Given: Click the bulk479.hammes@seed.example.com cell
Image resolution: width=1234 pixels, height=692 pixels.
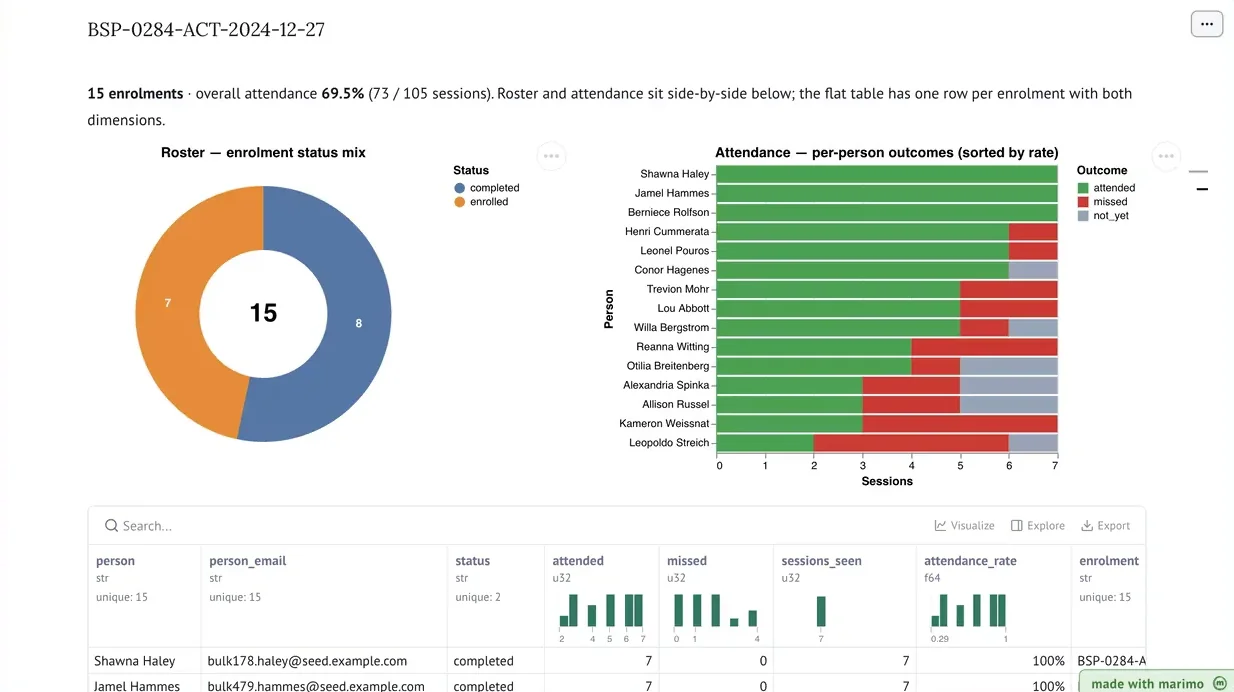Looking at the screenshot, I should (x=316, y=686).
